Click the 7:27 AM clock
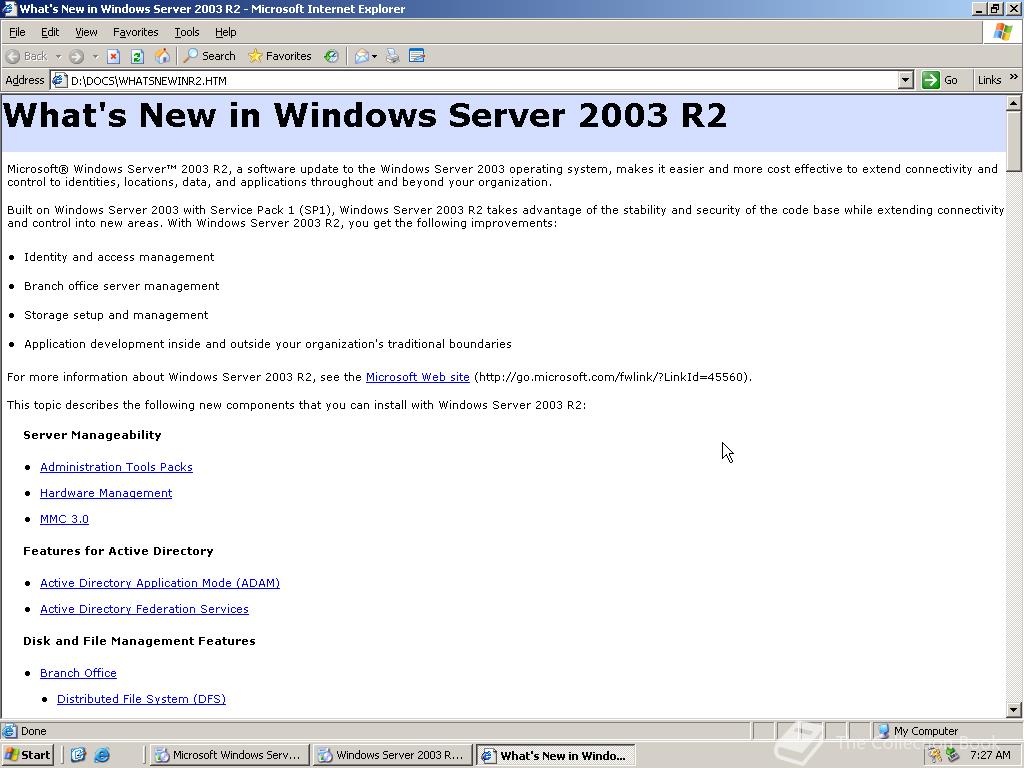This screenshot has width=1024, height=768. 990,756
